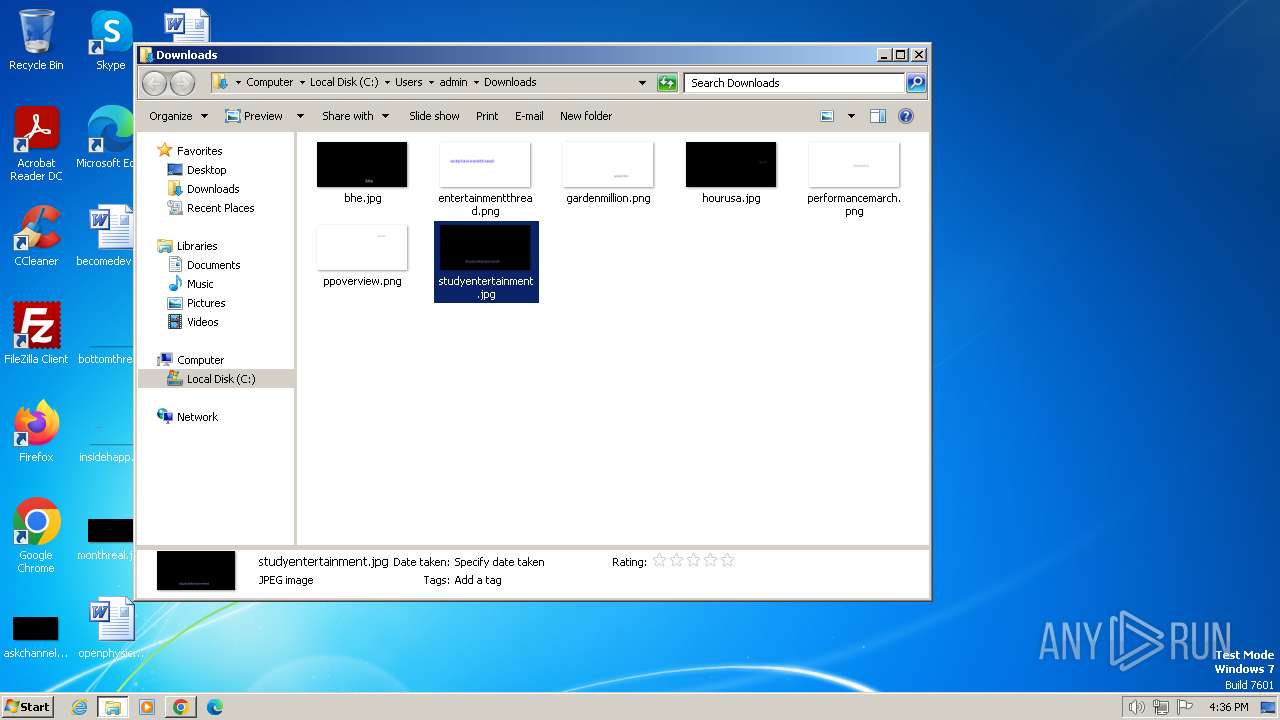1280x720 pixels.
Task: Click admin in the address breadcrumb
Action: (453, 83)
